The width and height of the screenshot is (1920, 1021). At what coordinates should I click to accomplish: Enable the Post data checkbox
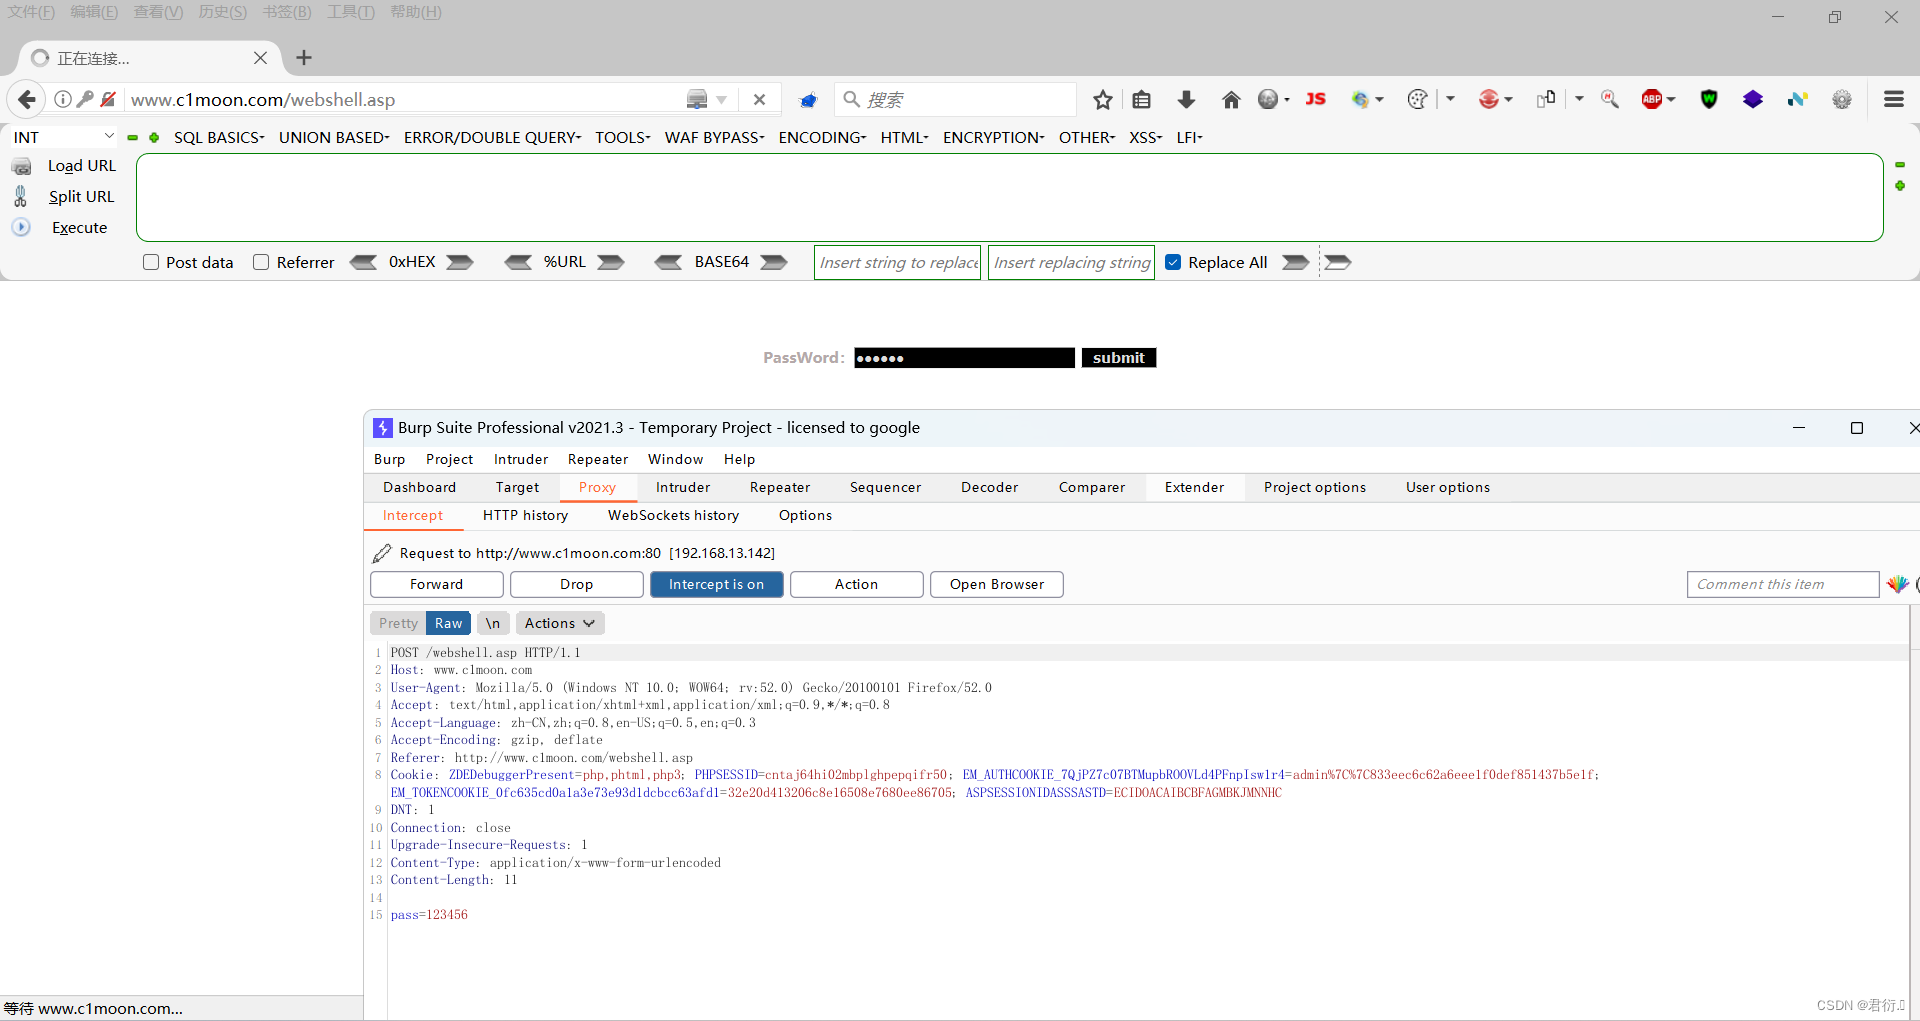151,262
